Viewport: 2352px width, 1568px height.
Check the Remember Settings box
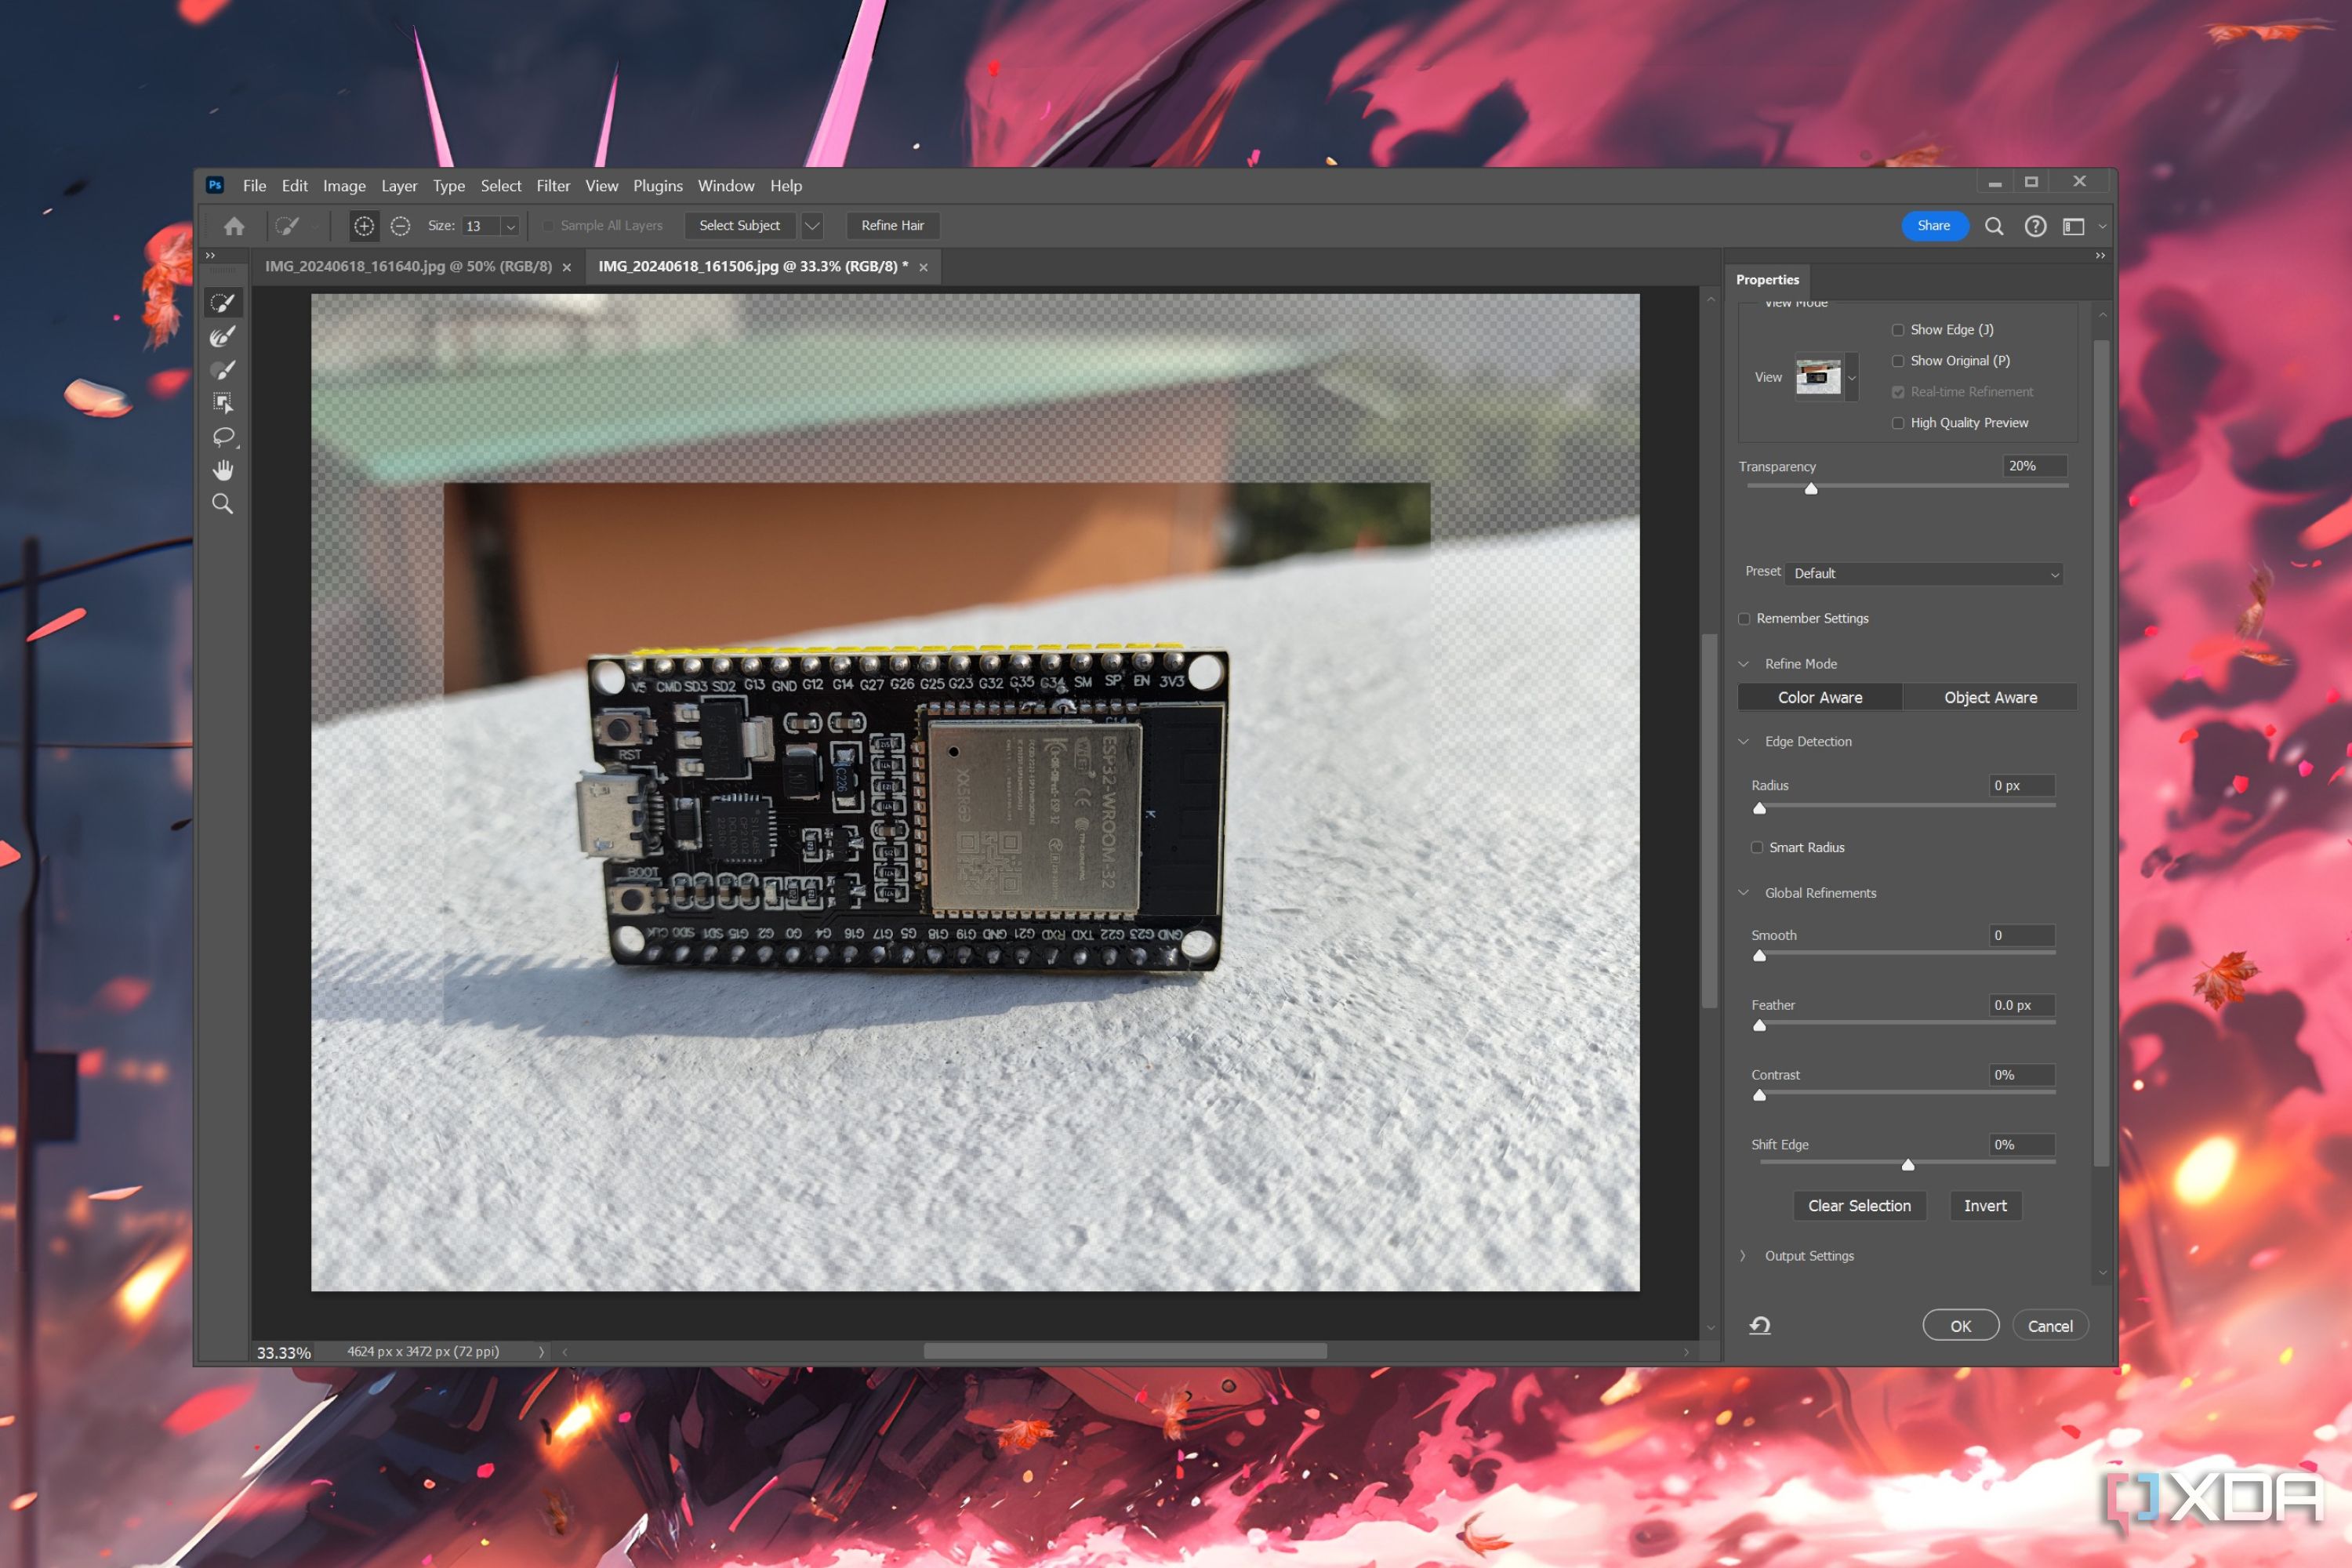pos(1745,619)
